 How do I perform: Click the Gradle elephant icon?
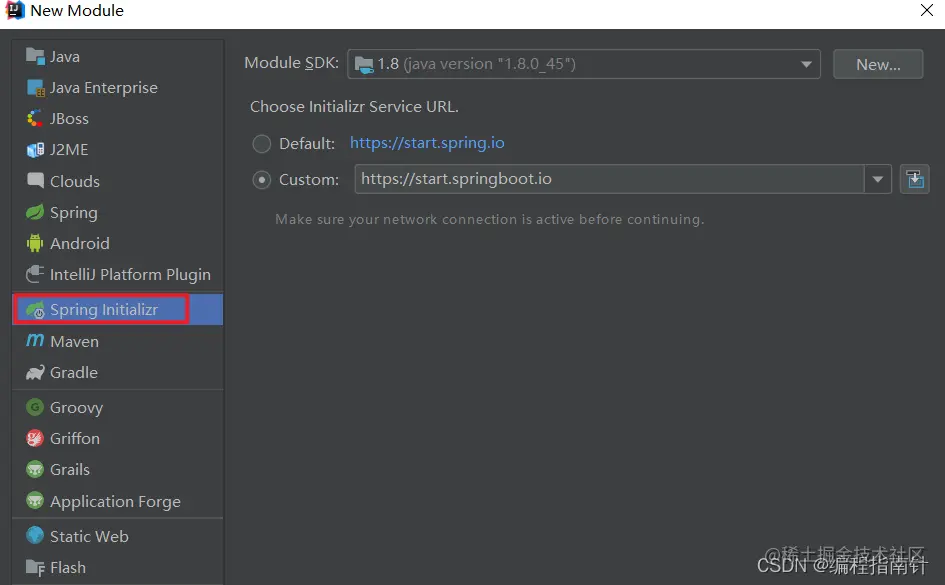[x=35, y=372]
